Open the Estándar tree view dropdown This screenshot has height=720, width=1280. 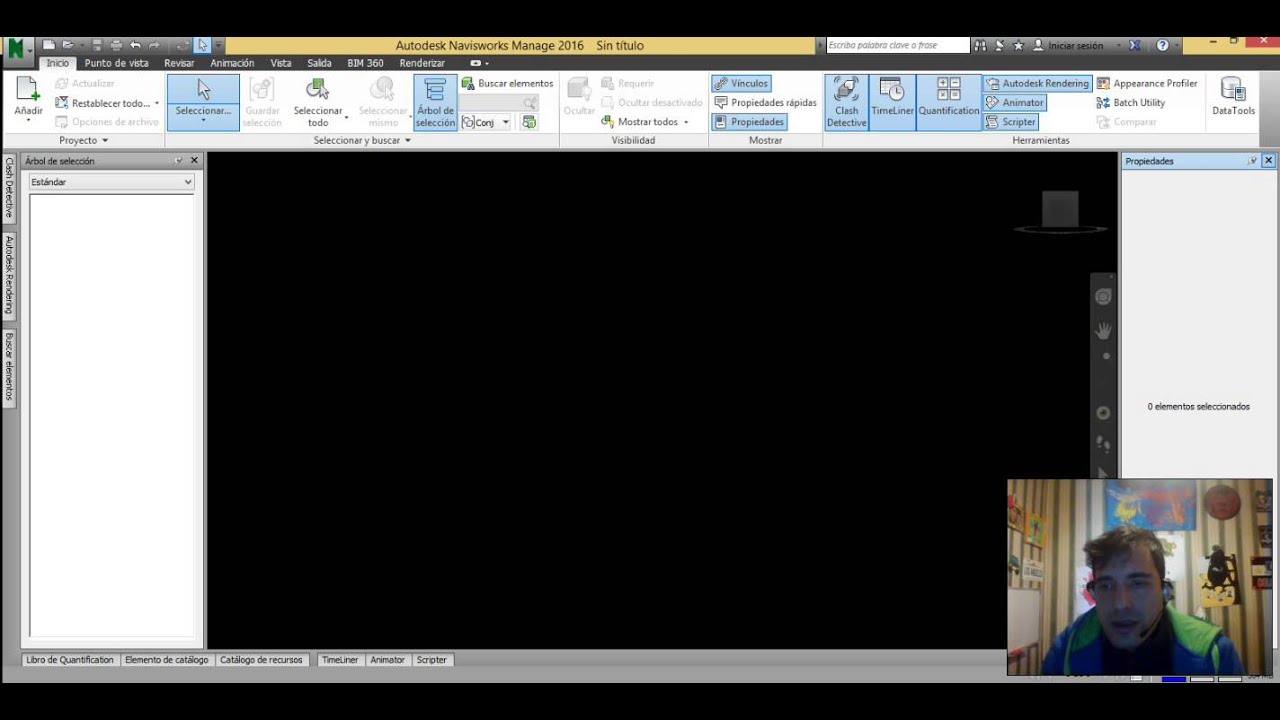point(111,182)
